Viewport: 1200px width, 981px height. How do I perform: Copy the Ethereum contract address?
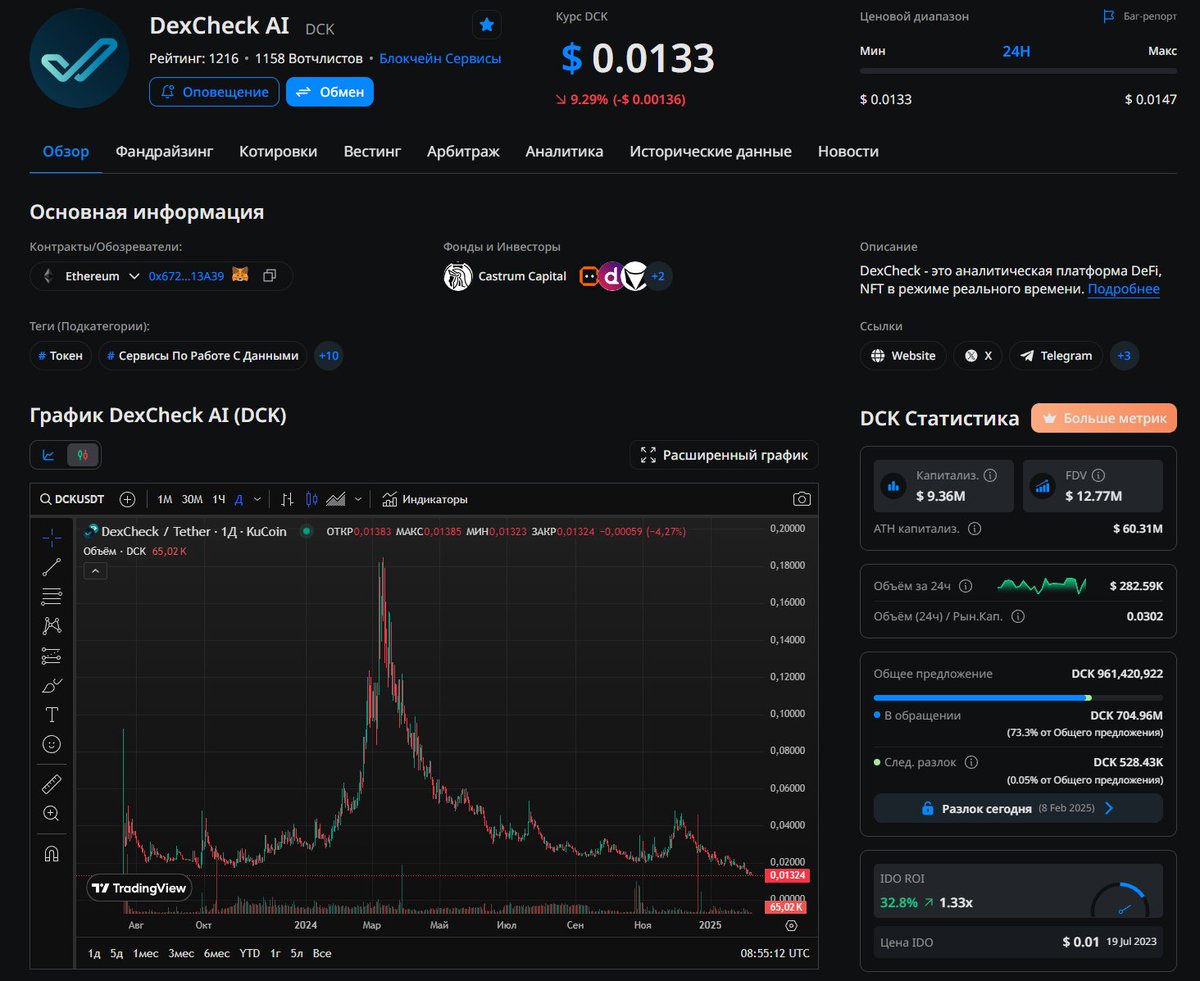point(269,276)
